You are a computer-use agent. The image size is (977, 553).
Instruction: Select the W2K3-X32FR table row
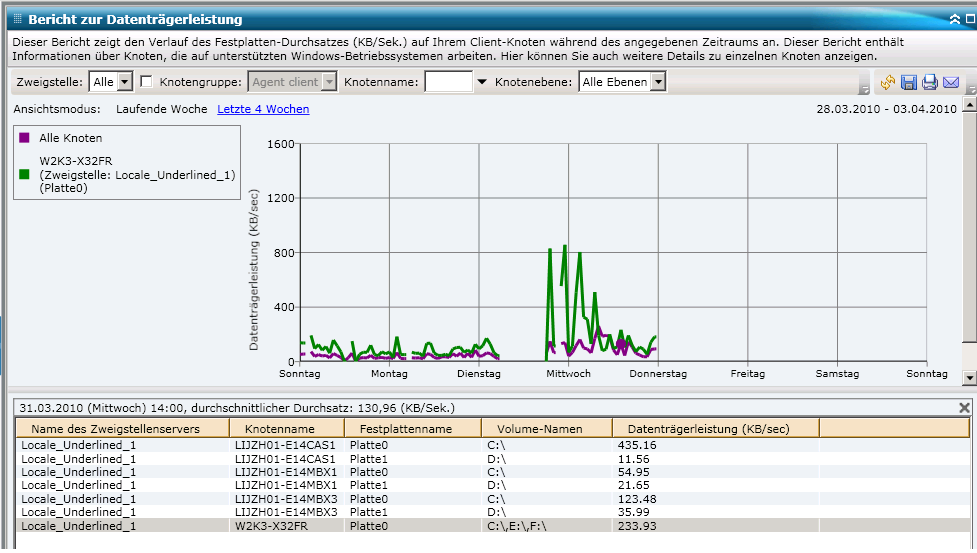(400, 525)
